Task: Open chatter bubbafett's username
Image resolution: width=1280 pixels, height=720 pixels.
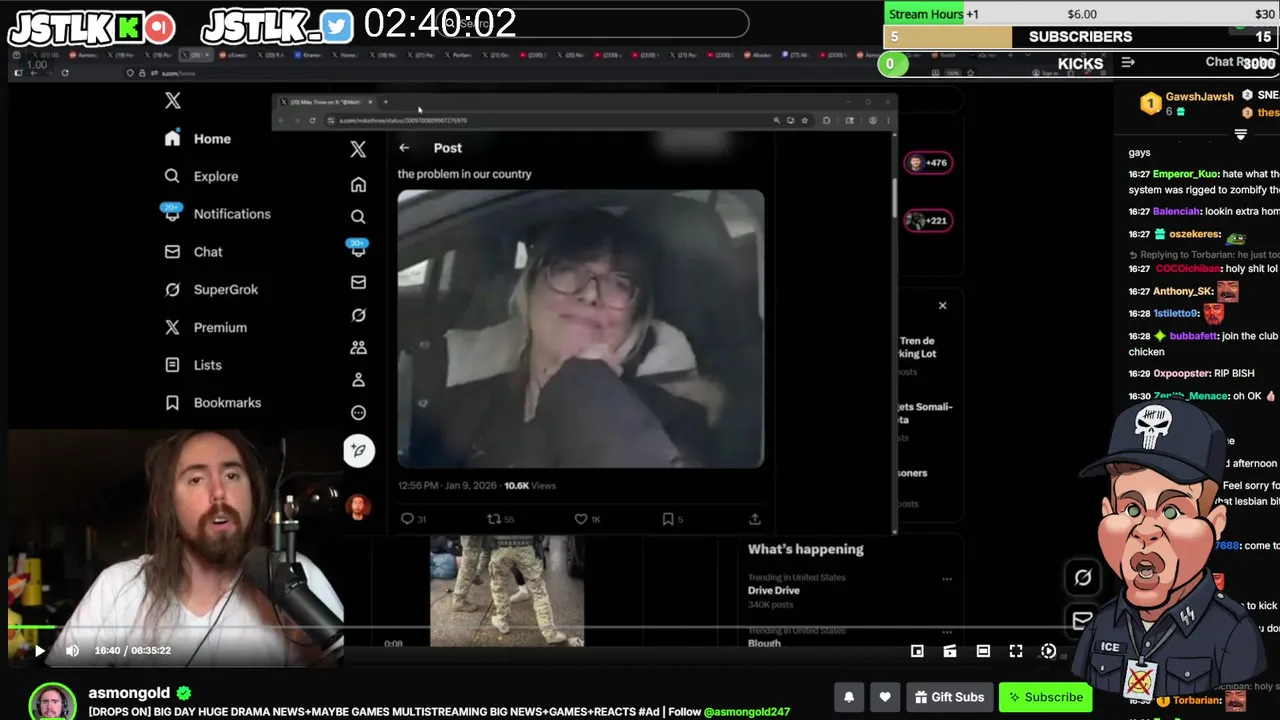Action: (x=1193, y=336)
